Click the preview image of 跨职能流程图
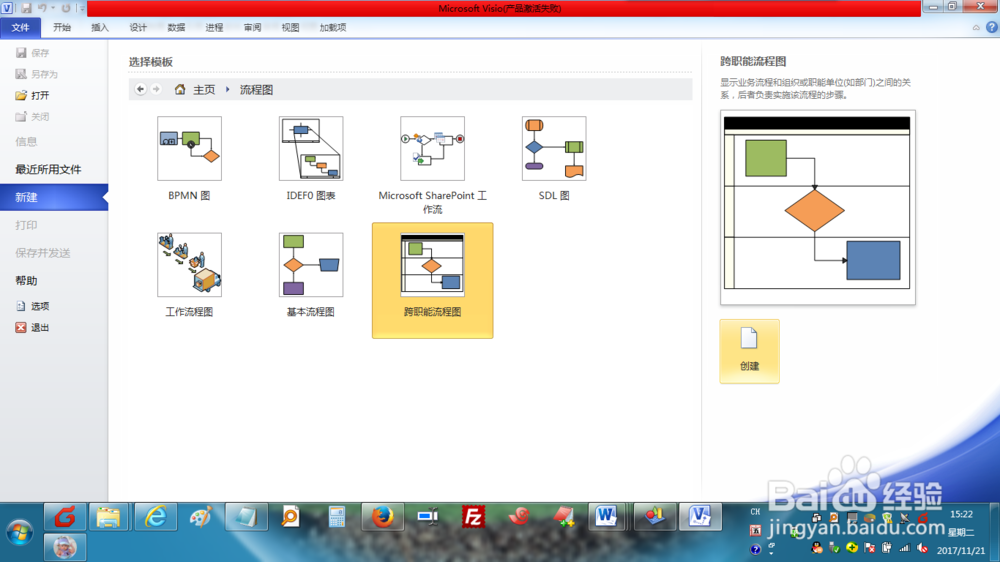Viewport: 1000px width, 562px height. tap(818, 207)
